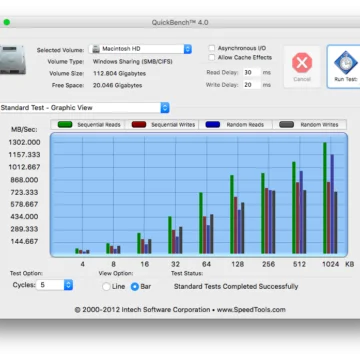Click the Intech Software Corporation copyright line
Image resolution: width=360 pixels, height=360 pixels.
tap(180, 310)
